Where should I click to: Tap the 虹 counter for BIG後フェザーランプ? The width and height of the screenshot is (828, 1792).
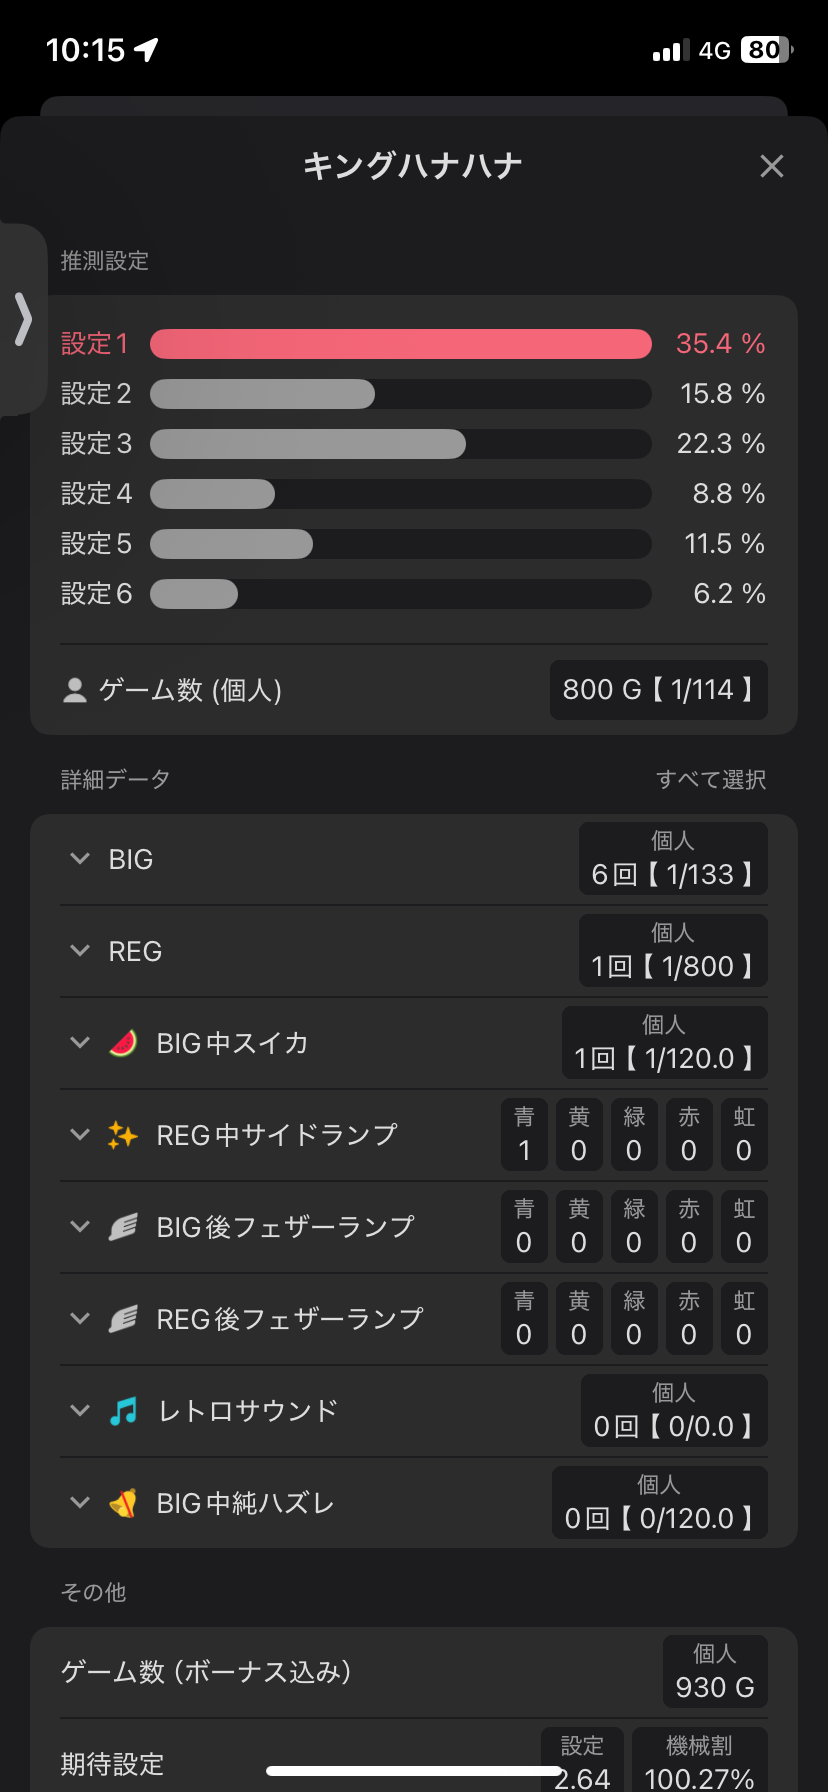click(743, 1227)
